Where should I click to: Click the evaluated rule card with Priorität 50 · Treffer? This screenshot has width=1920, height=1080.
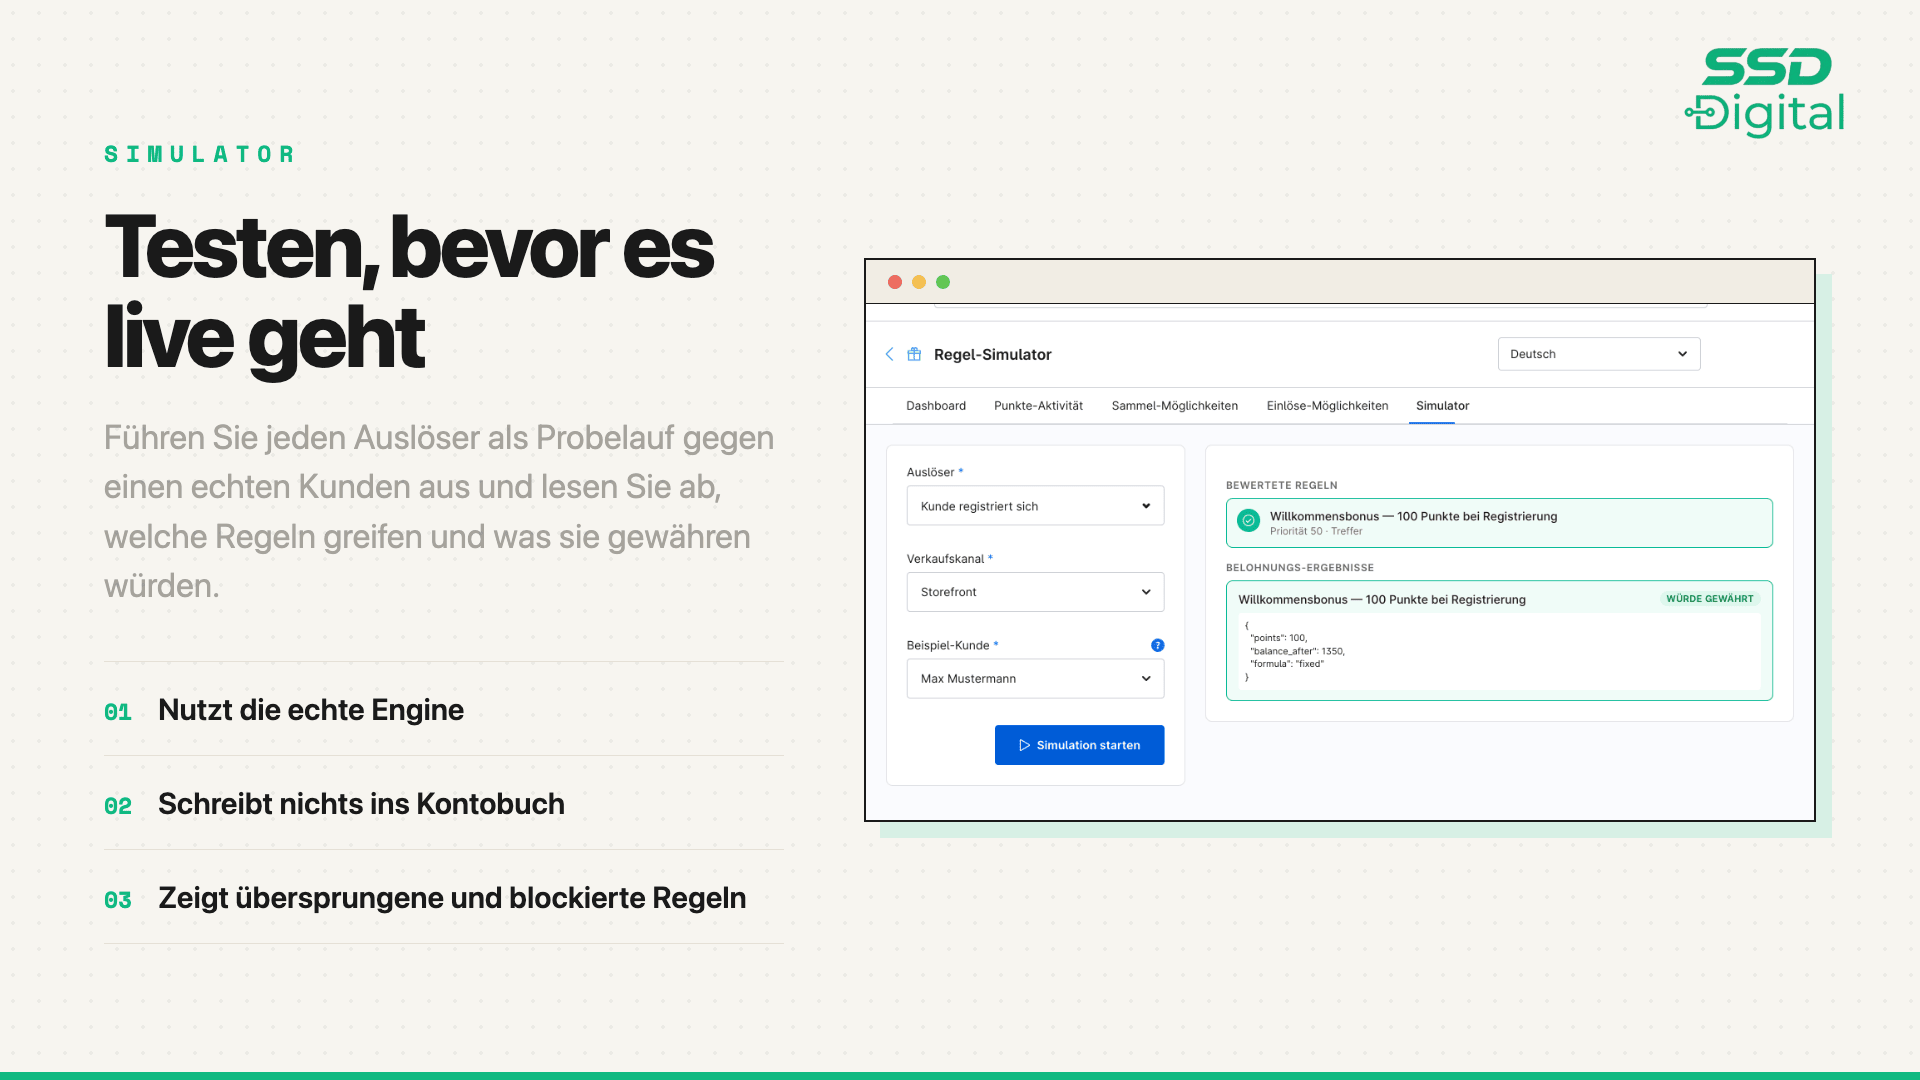tap(1499, 523)
